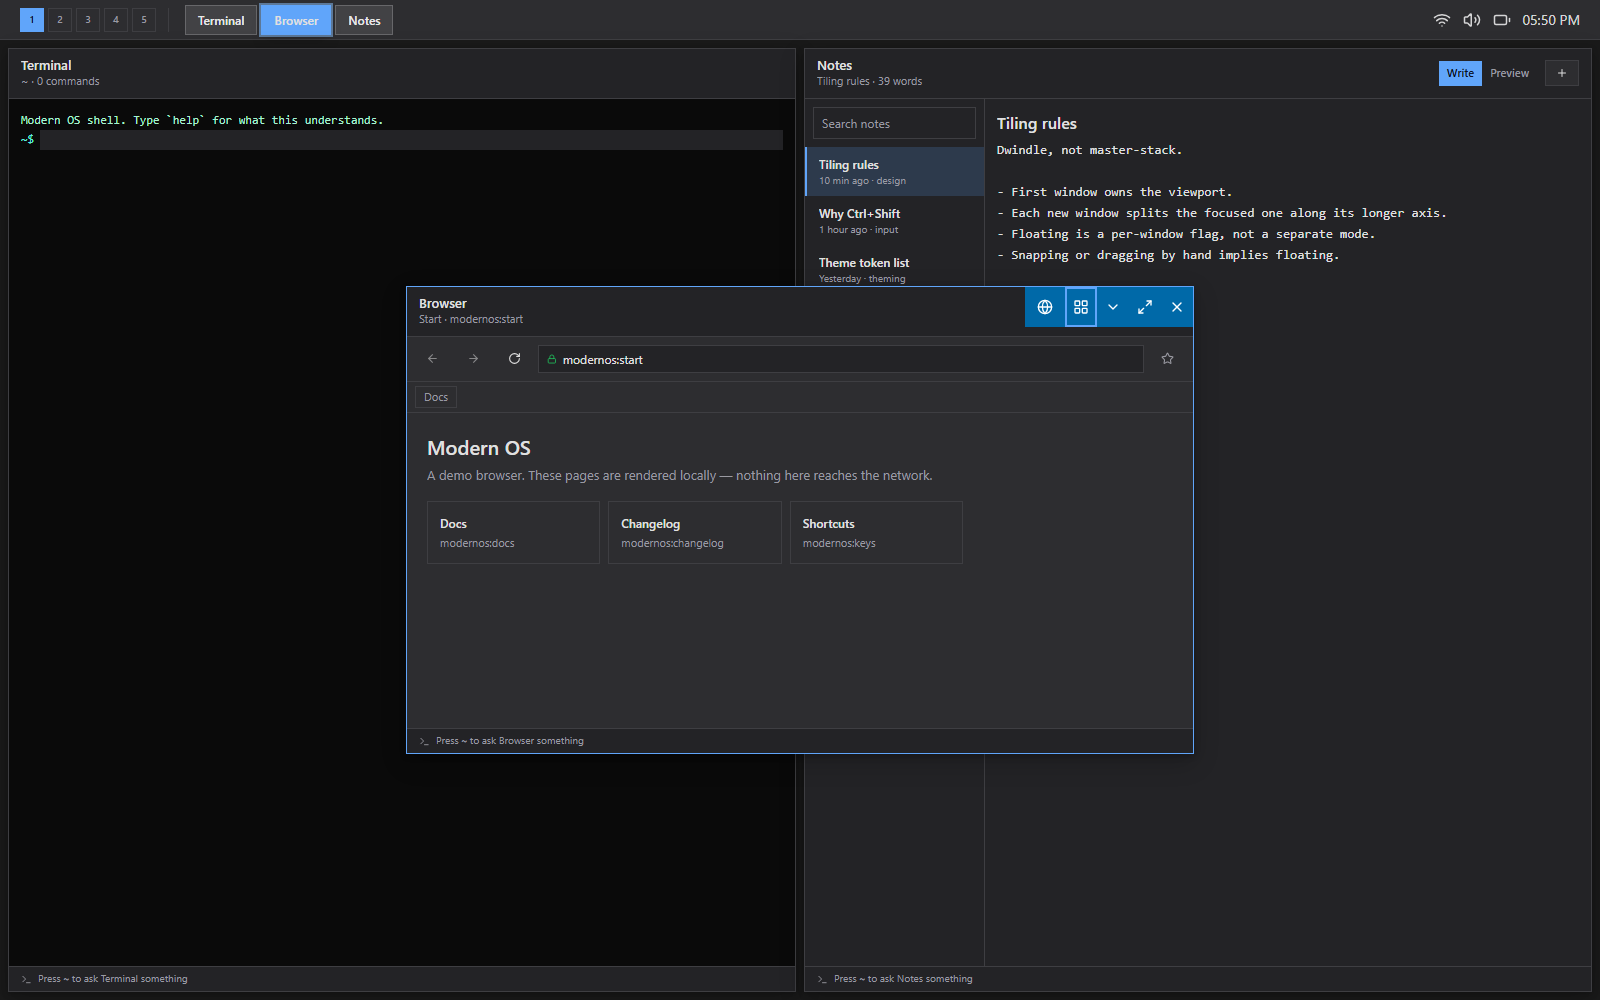Click the line starting 'Floating is a per-window flag'

tap(1186, 234)
